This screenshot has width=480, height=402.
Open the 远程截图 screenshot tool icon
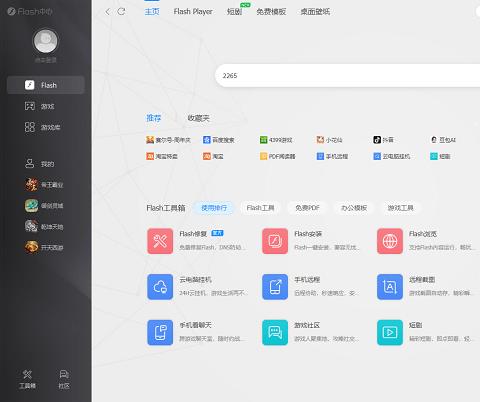pos(390,287)
